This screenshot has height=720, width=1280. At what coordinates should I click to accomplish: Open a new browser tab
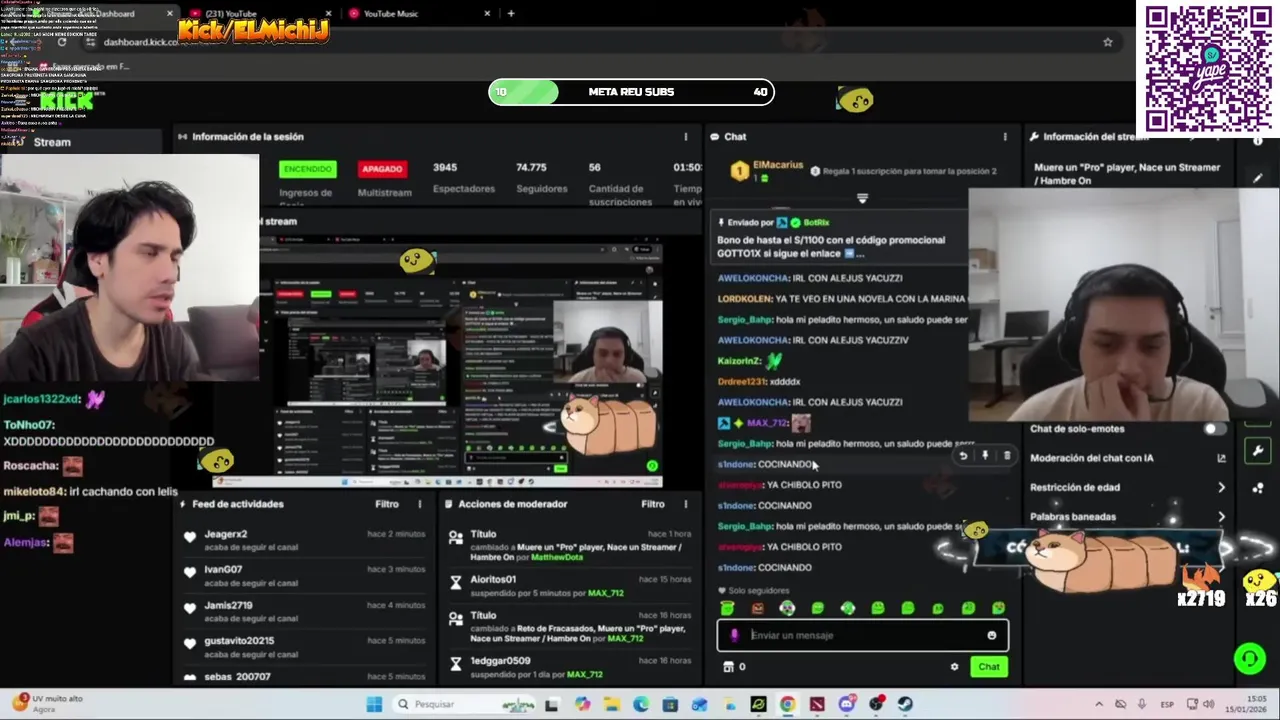(511, 13)
